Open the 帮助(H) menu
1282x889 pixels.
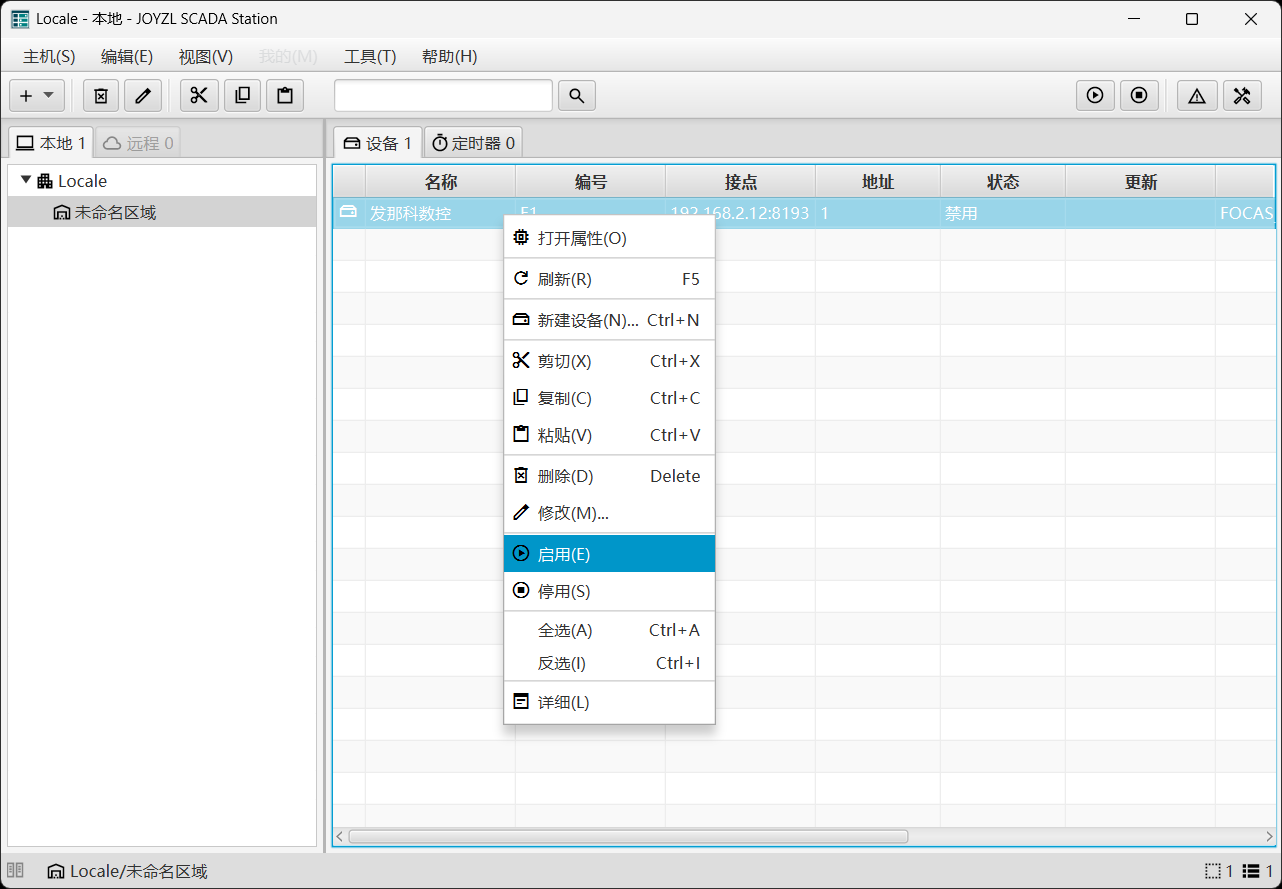click(x=450, y=57)
